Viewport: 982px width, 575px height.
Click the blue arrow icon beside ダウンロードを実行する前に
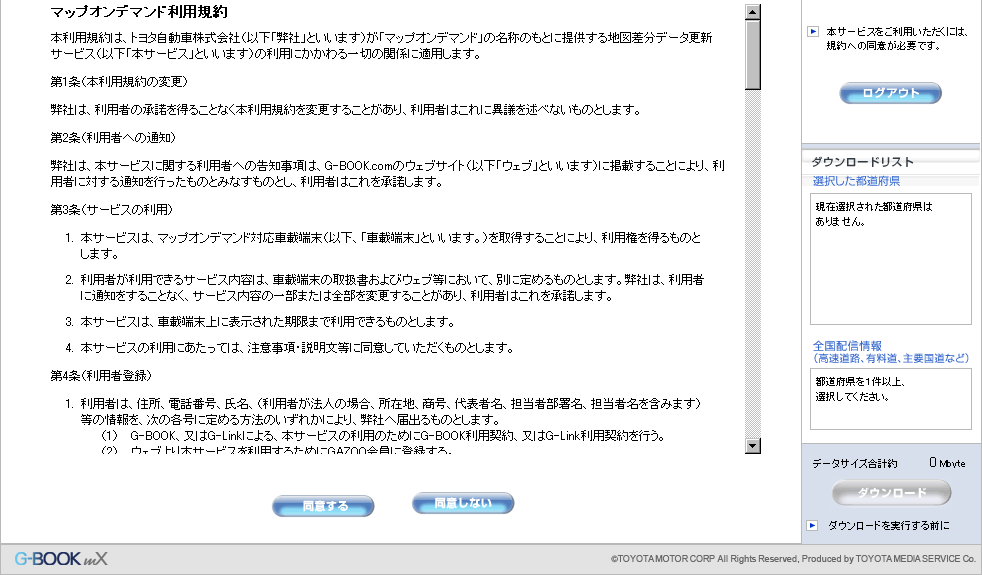click(812, 526)
